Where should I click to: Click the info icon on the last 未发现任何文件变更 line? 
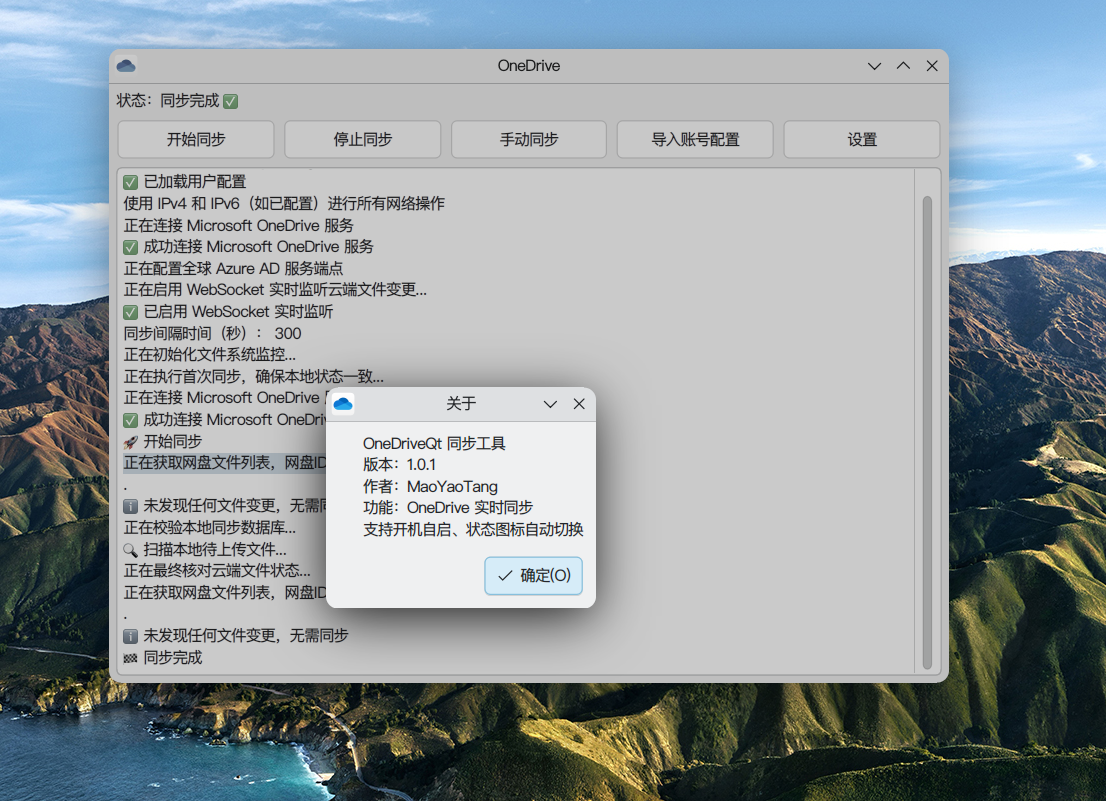130,637
